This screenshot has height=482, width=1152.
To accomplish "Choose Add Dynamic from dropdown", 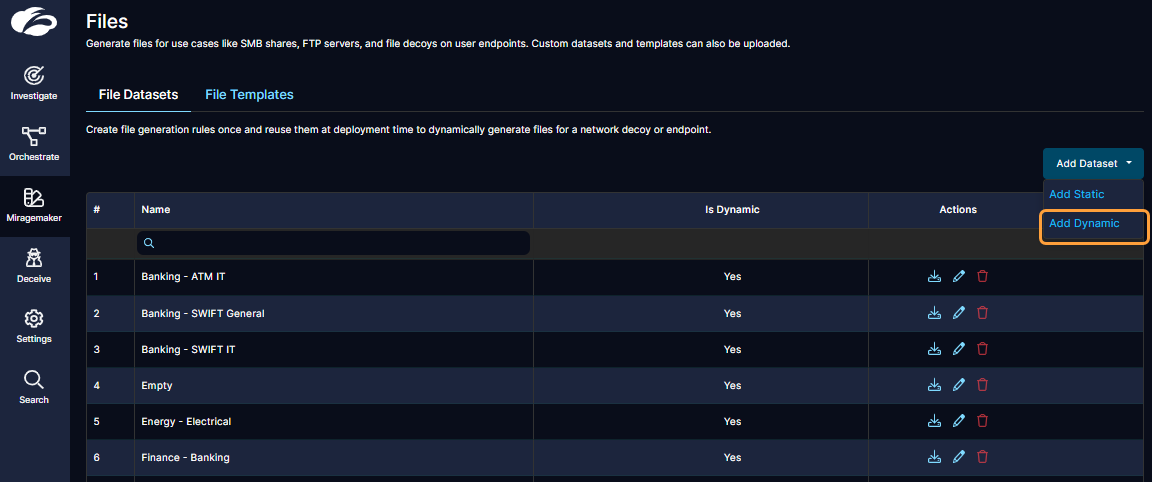I will point(1084,224).
